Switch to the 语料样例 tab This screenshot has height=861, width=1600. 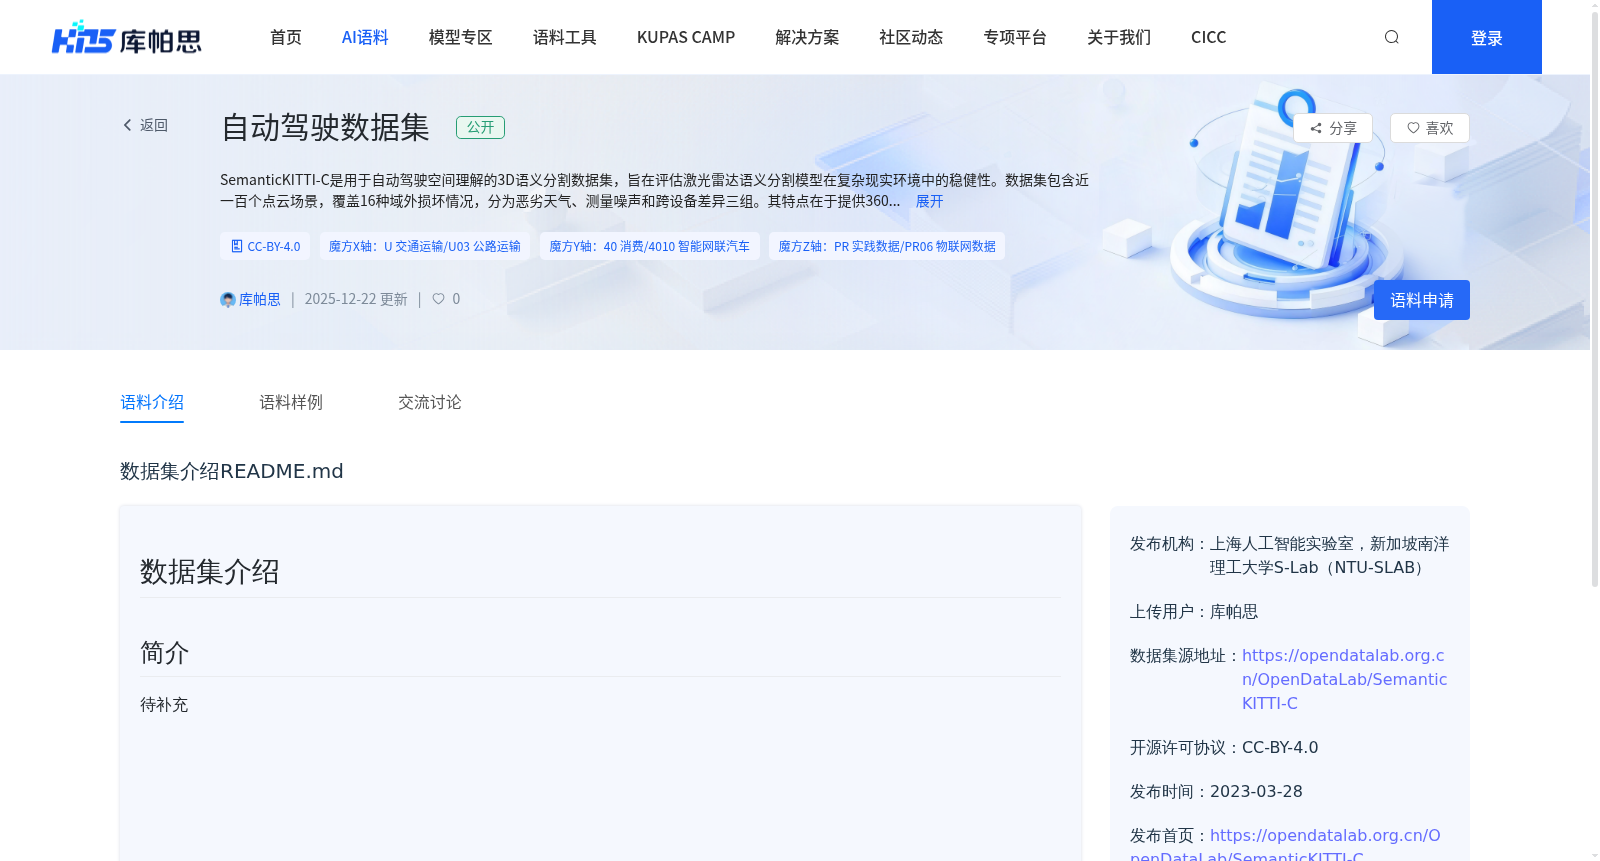pos(291,402)
